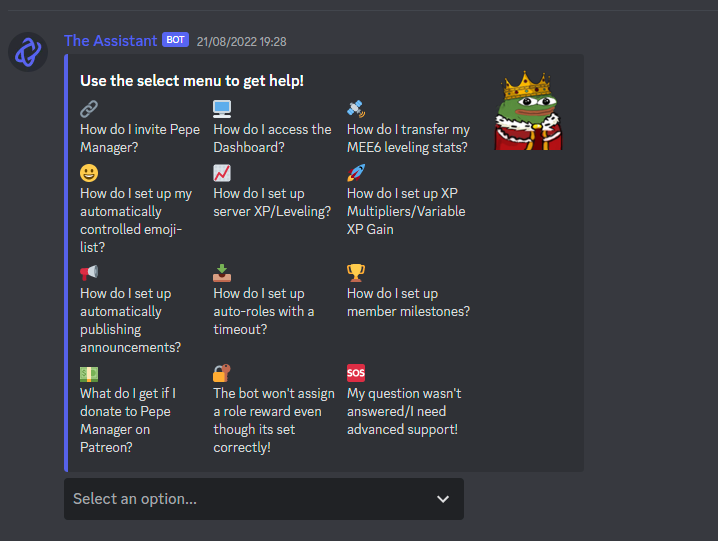Expand the select menu chevron arrow
The width and height of the screenshot is (718, 541).
click(x=443, y=499)
